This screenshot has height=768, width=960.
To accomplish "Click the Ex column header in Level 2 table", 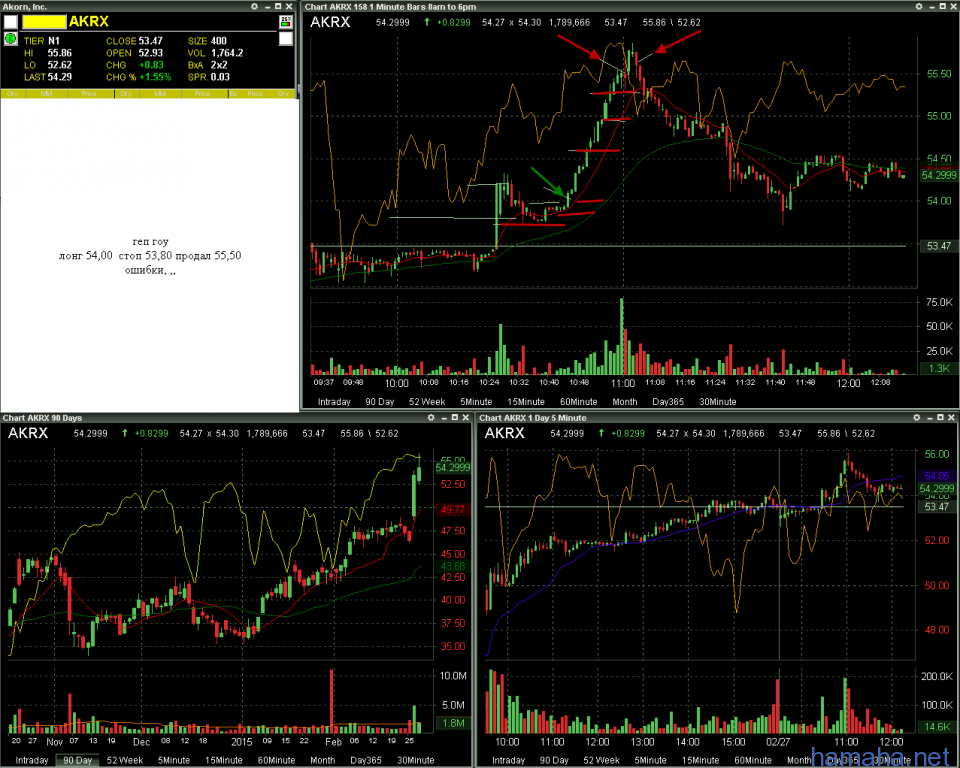I will [x=233, y=94].
